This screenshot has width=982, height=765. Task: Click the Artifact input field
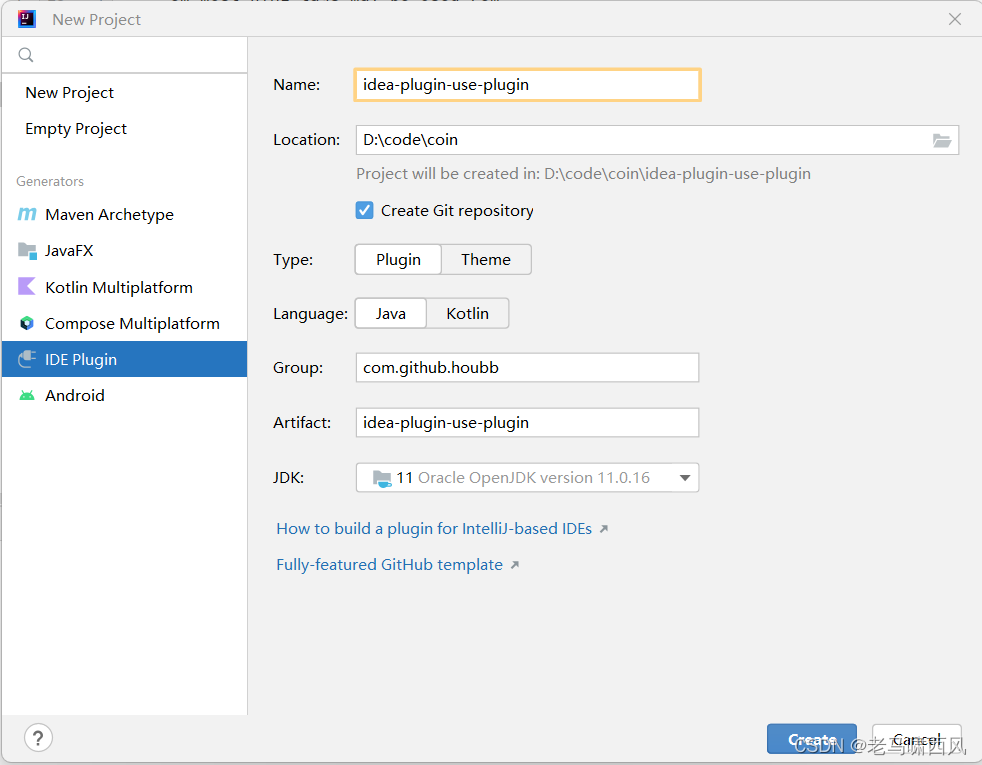point(527,423)
